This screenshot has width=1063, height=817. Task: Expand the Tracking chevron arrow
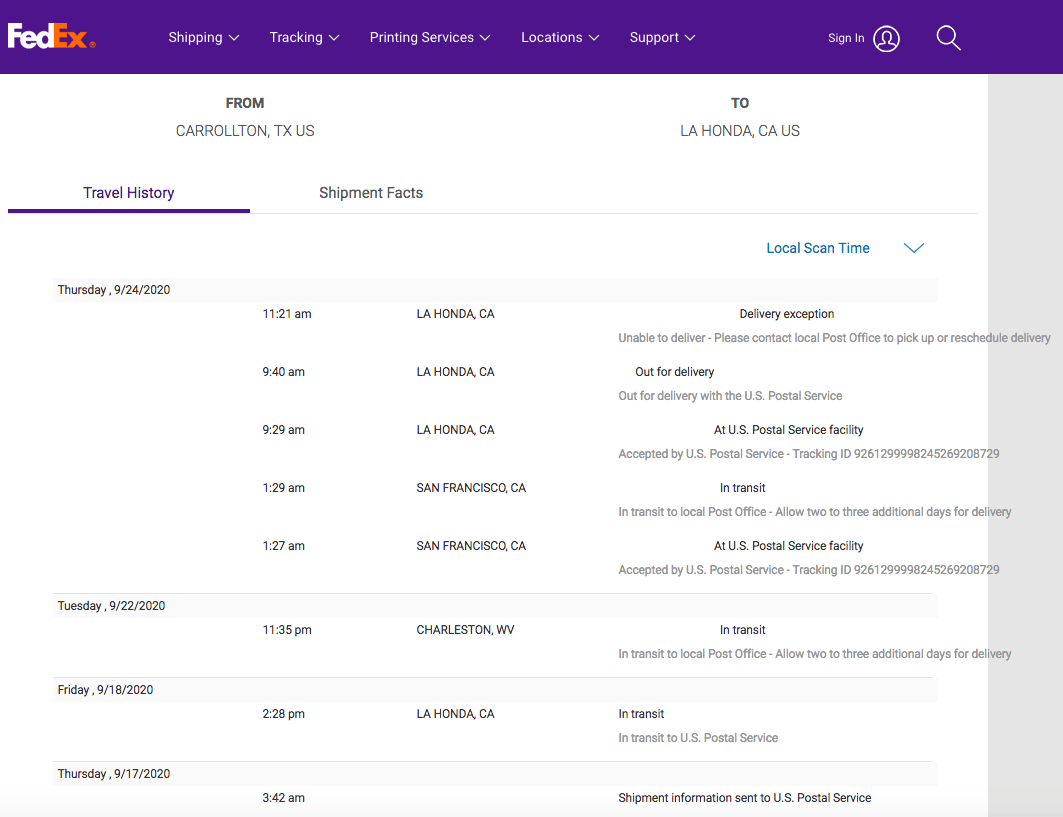click(x=334, y=38)
